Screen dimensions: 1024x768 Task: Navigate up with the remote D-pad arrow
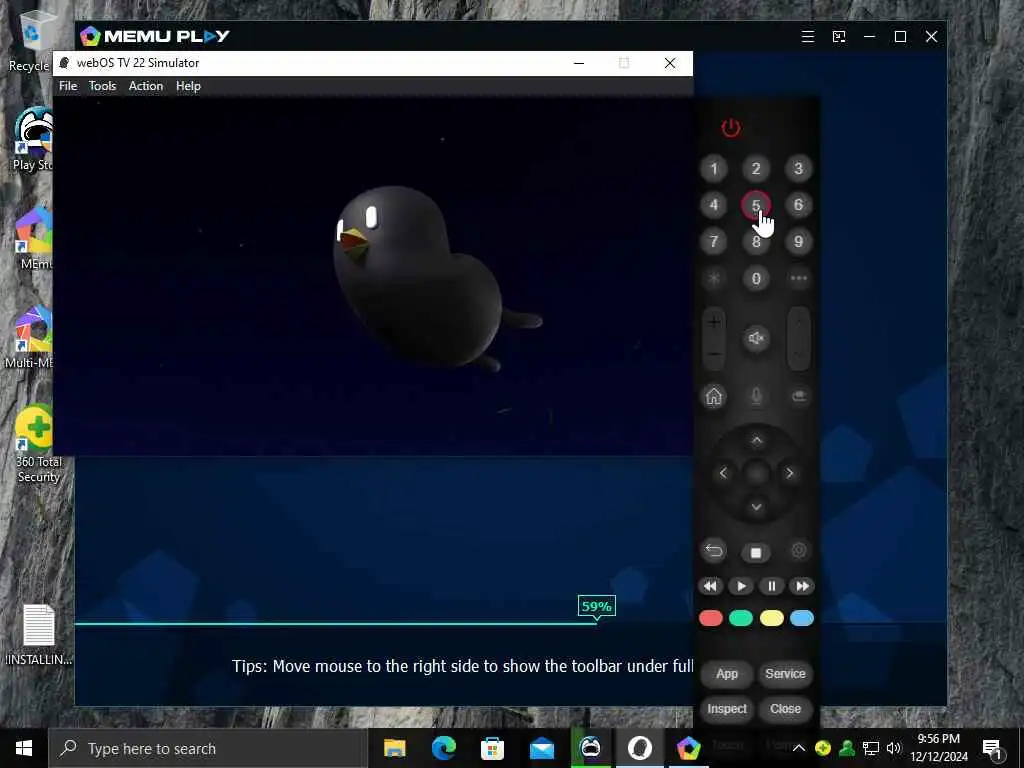(x=756, y=441)
